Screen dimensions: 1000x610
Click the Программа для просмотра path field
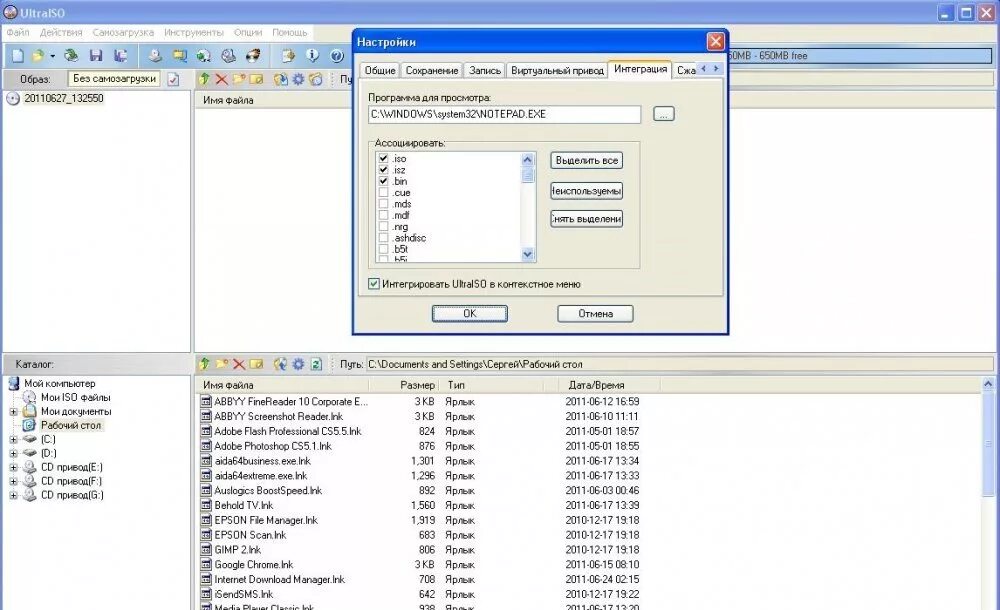[504, 114]
